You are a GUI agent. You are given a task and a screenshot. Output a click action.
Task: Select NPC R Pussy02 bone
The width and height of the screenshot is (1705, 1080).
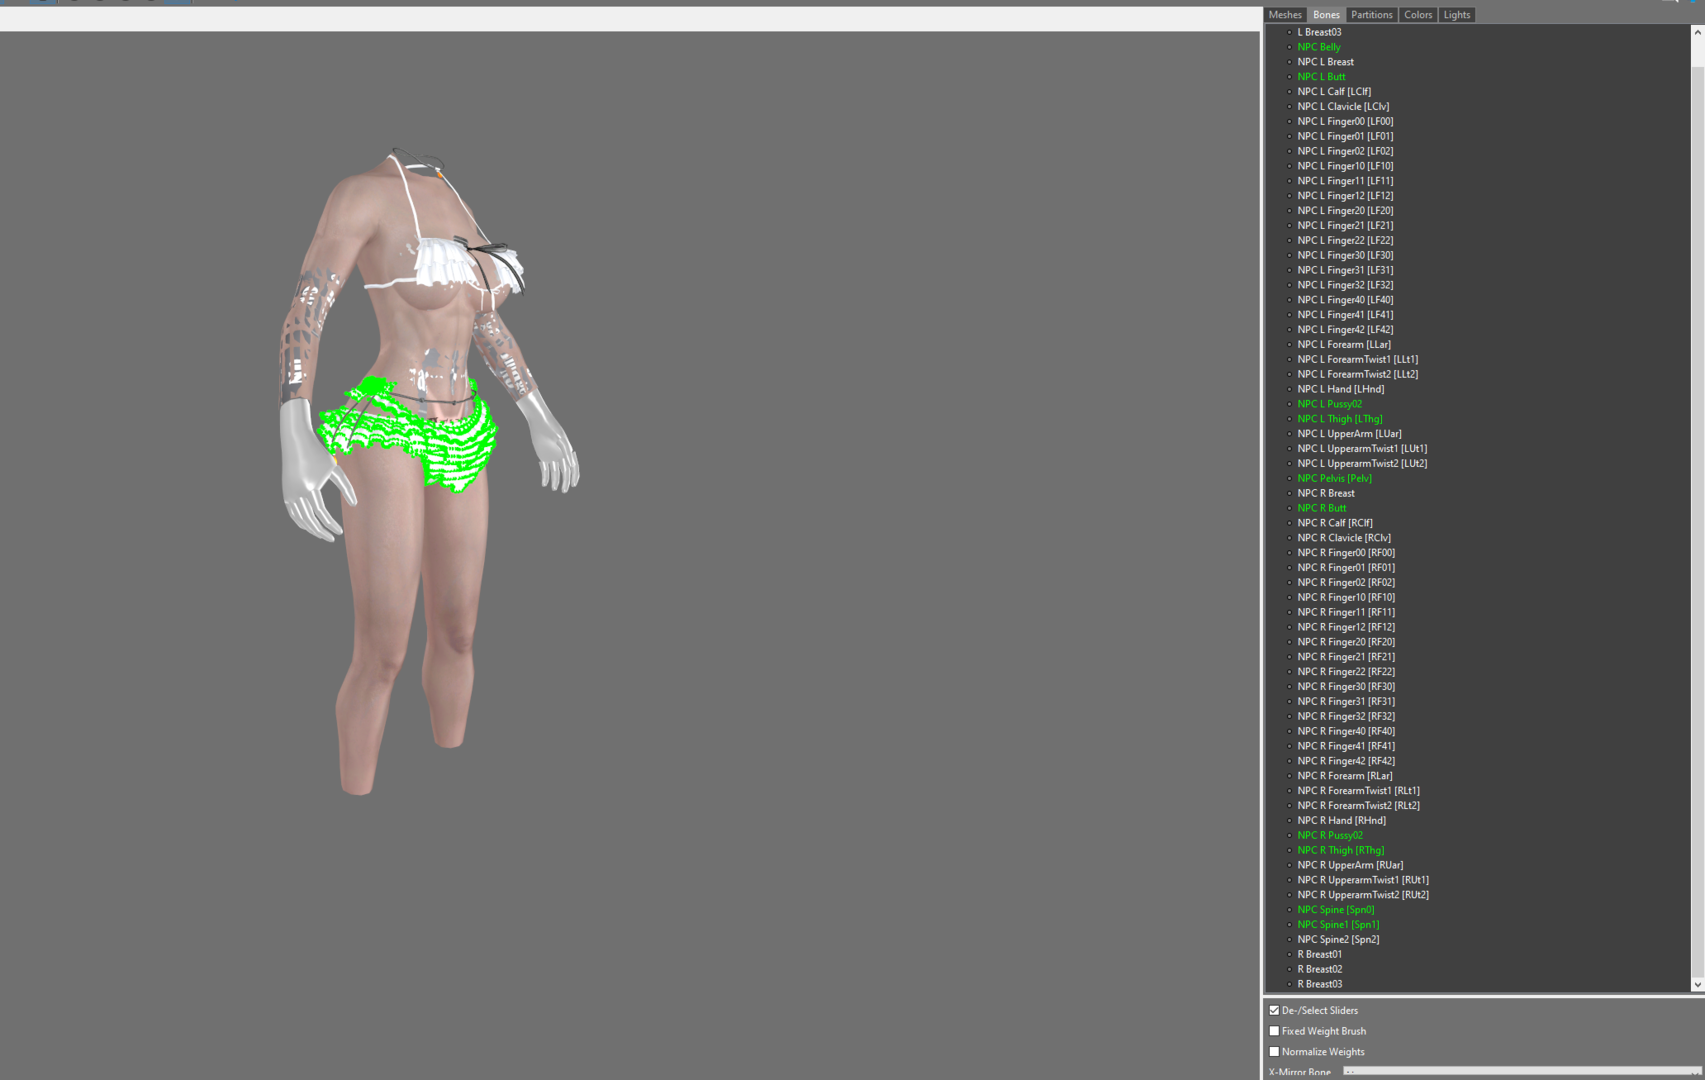point(1330,836)
